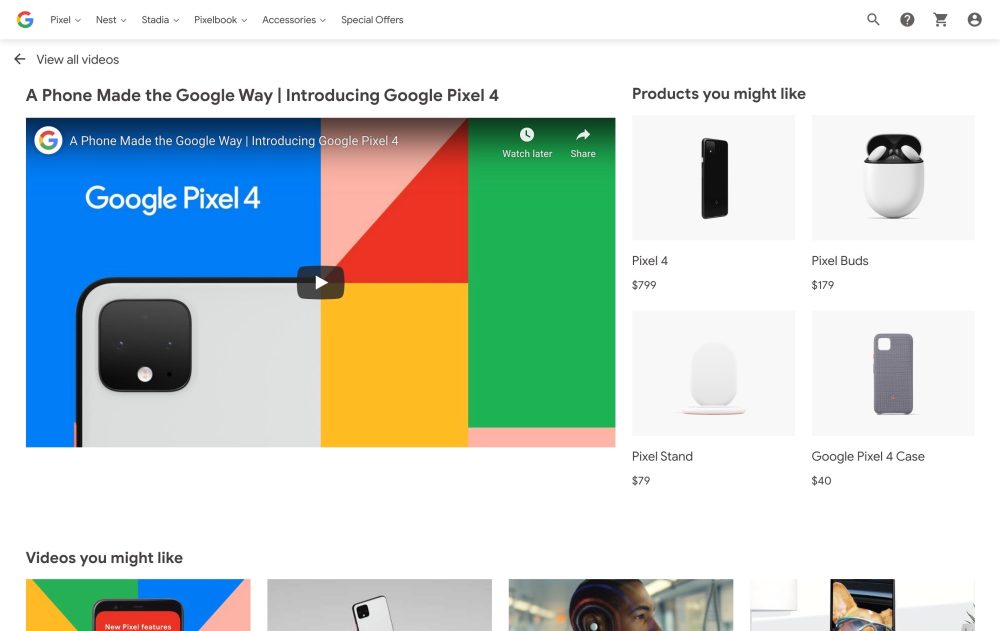The image size is (1000, 631).
Task: Go to Special Offers
Action: (372, 20)
